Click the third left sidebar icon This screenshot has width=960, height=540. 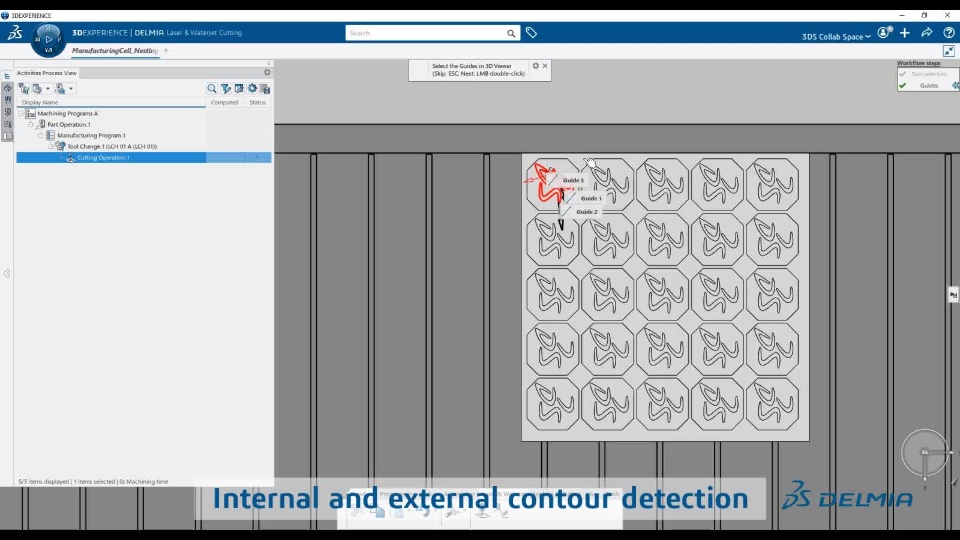[7, 100]
